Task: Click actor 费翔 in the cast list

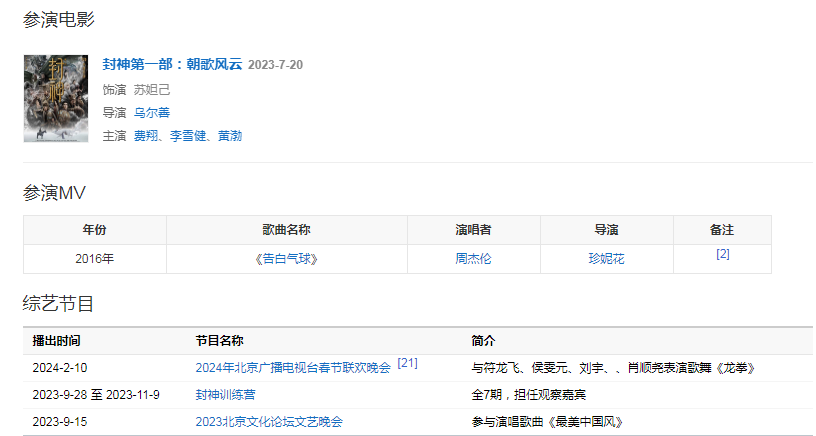Action: click(x=145, y=136)
